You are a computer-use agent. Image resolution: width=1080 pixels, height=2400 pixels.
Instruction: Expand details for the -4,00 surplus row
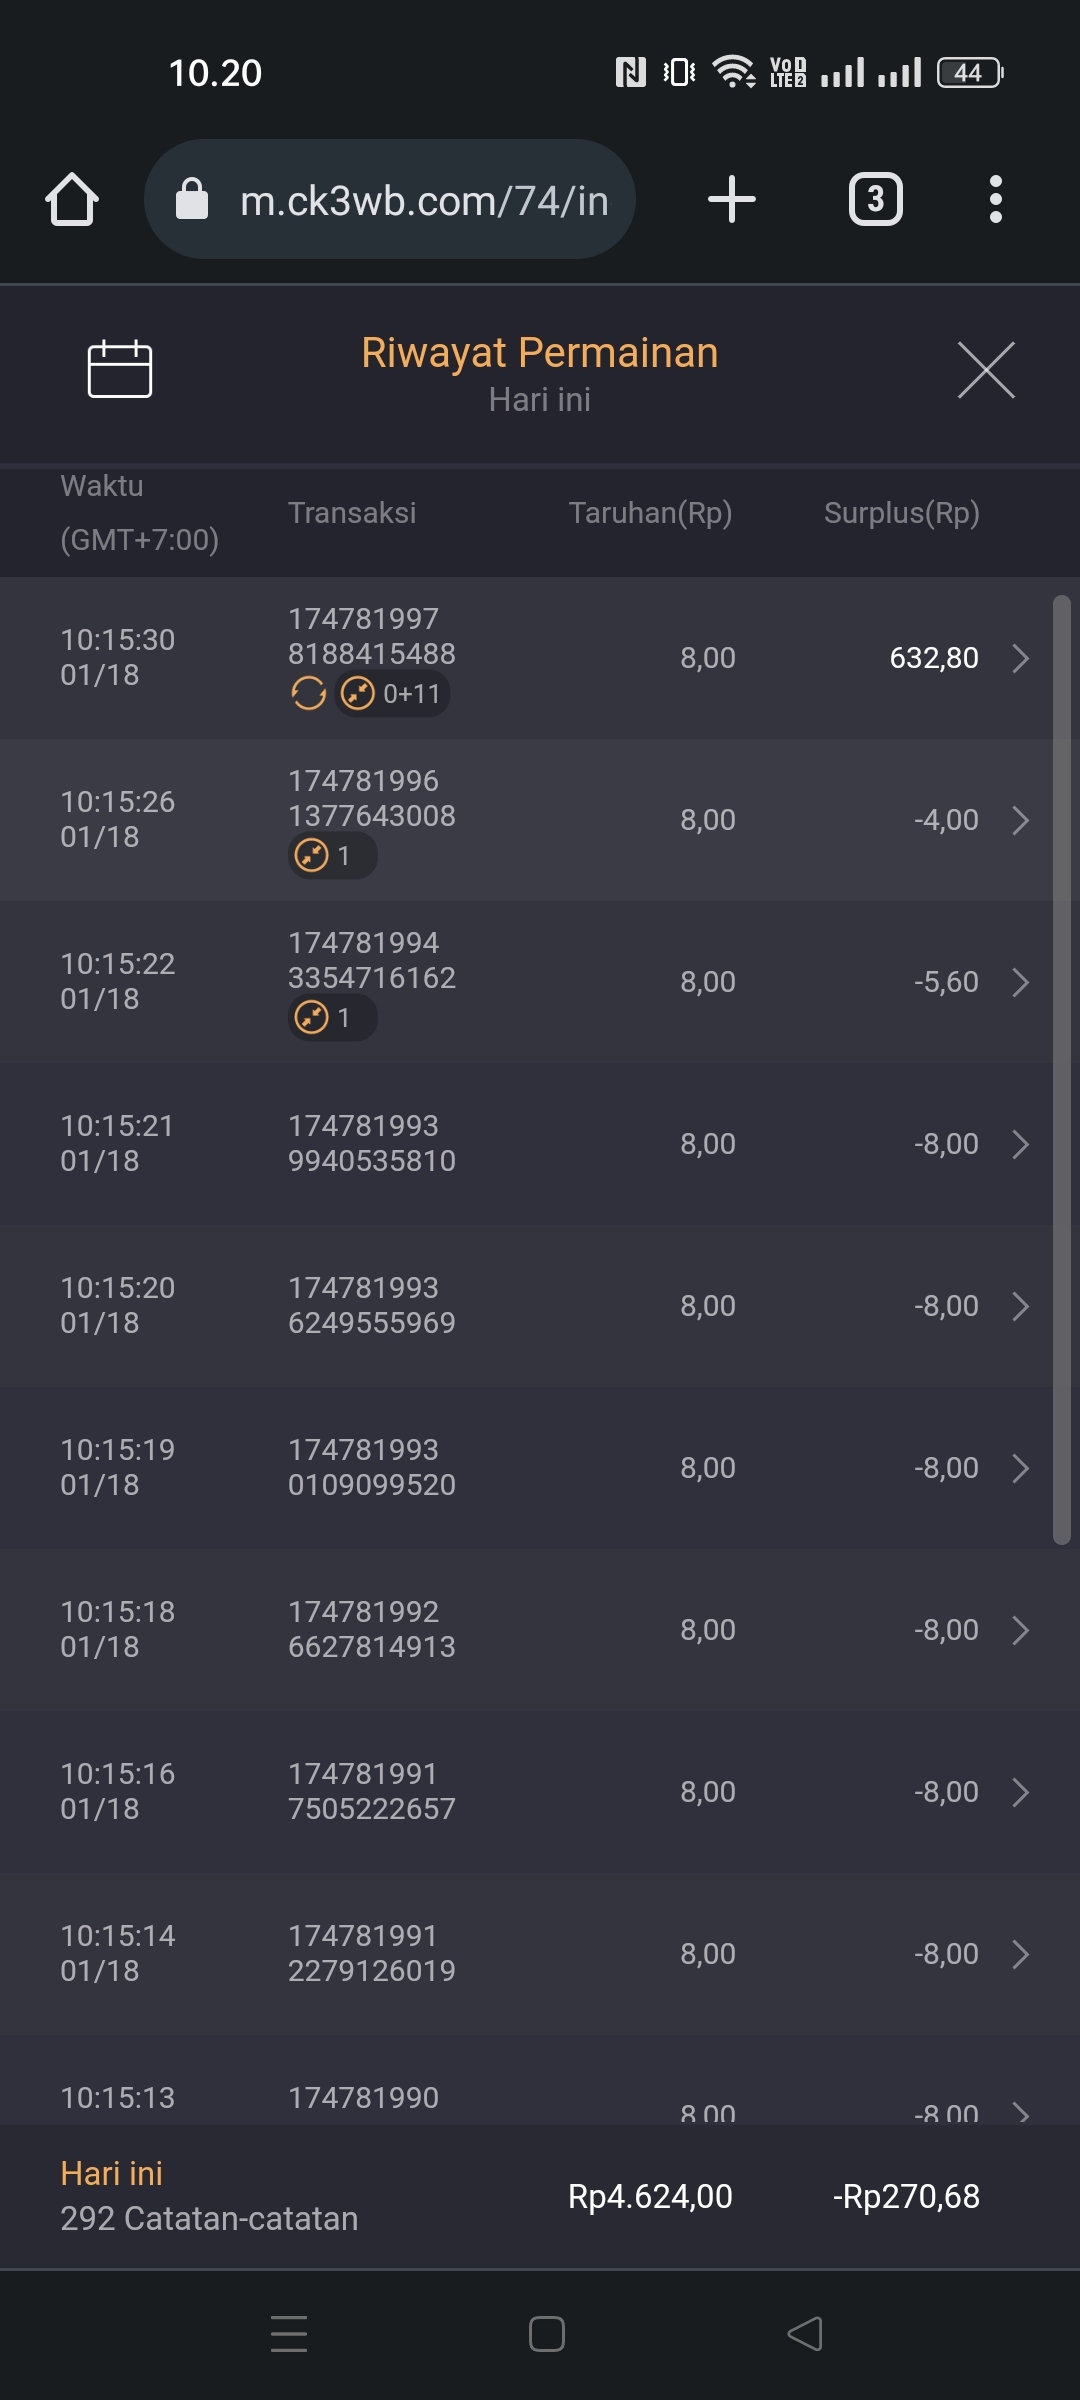pos(1019,820)
